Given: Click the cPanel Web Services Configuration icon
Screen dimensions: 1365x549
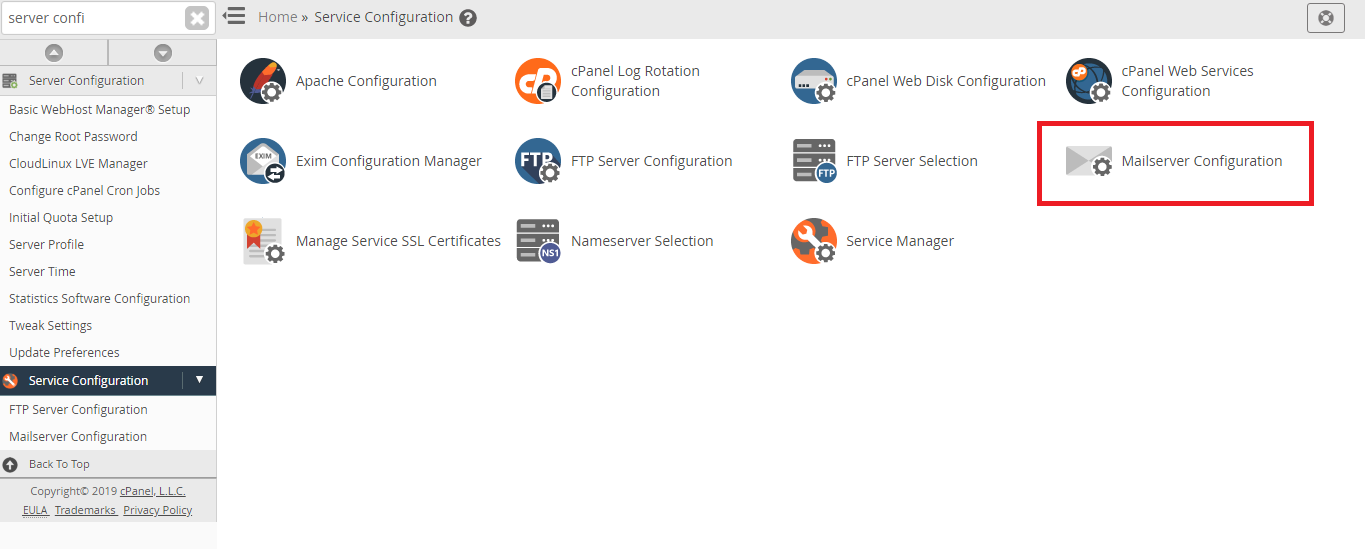Looking at the screenshot, I should click(1089, 81).
